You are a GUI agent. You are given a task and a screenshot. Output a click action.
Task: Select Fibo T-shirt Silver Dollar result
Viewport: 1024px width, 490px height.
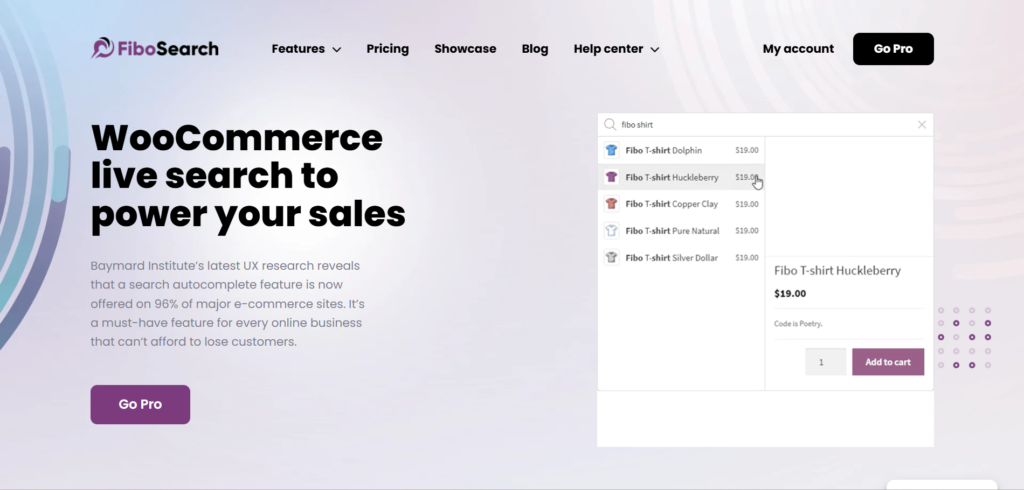click(x=681, y=257)
